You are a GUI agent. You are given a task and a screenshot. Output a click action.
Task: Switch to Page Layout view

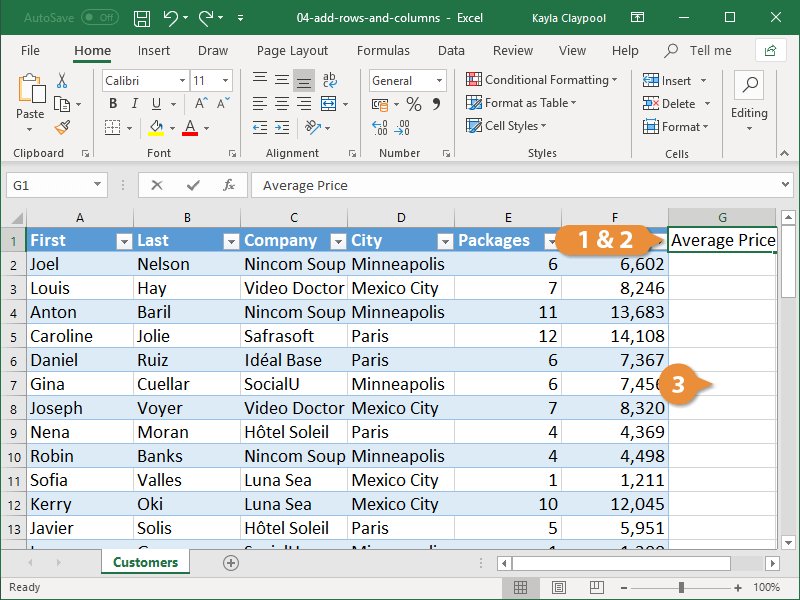(559, 587)
